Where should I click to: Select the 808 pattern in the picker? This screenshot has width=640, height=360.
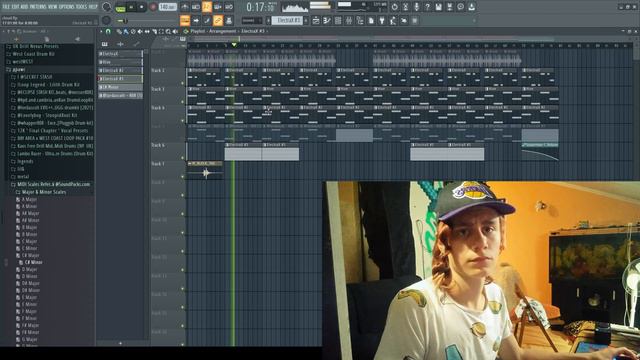120,96
